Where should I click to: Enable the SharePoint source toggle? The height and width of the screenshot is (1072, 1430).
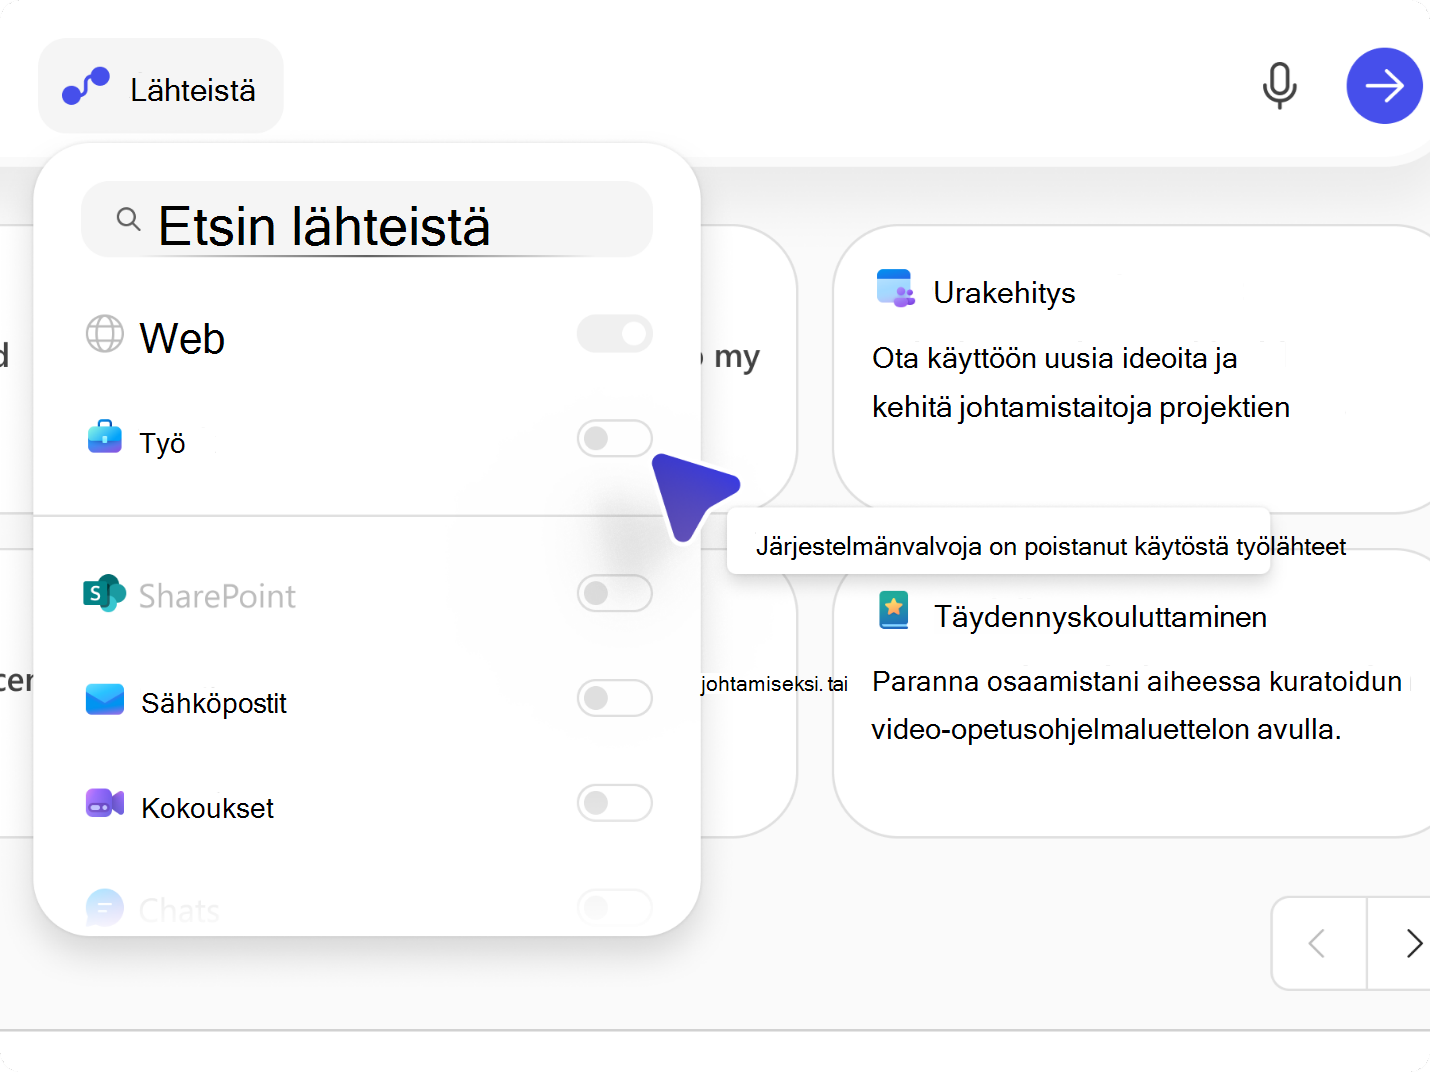615,593
